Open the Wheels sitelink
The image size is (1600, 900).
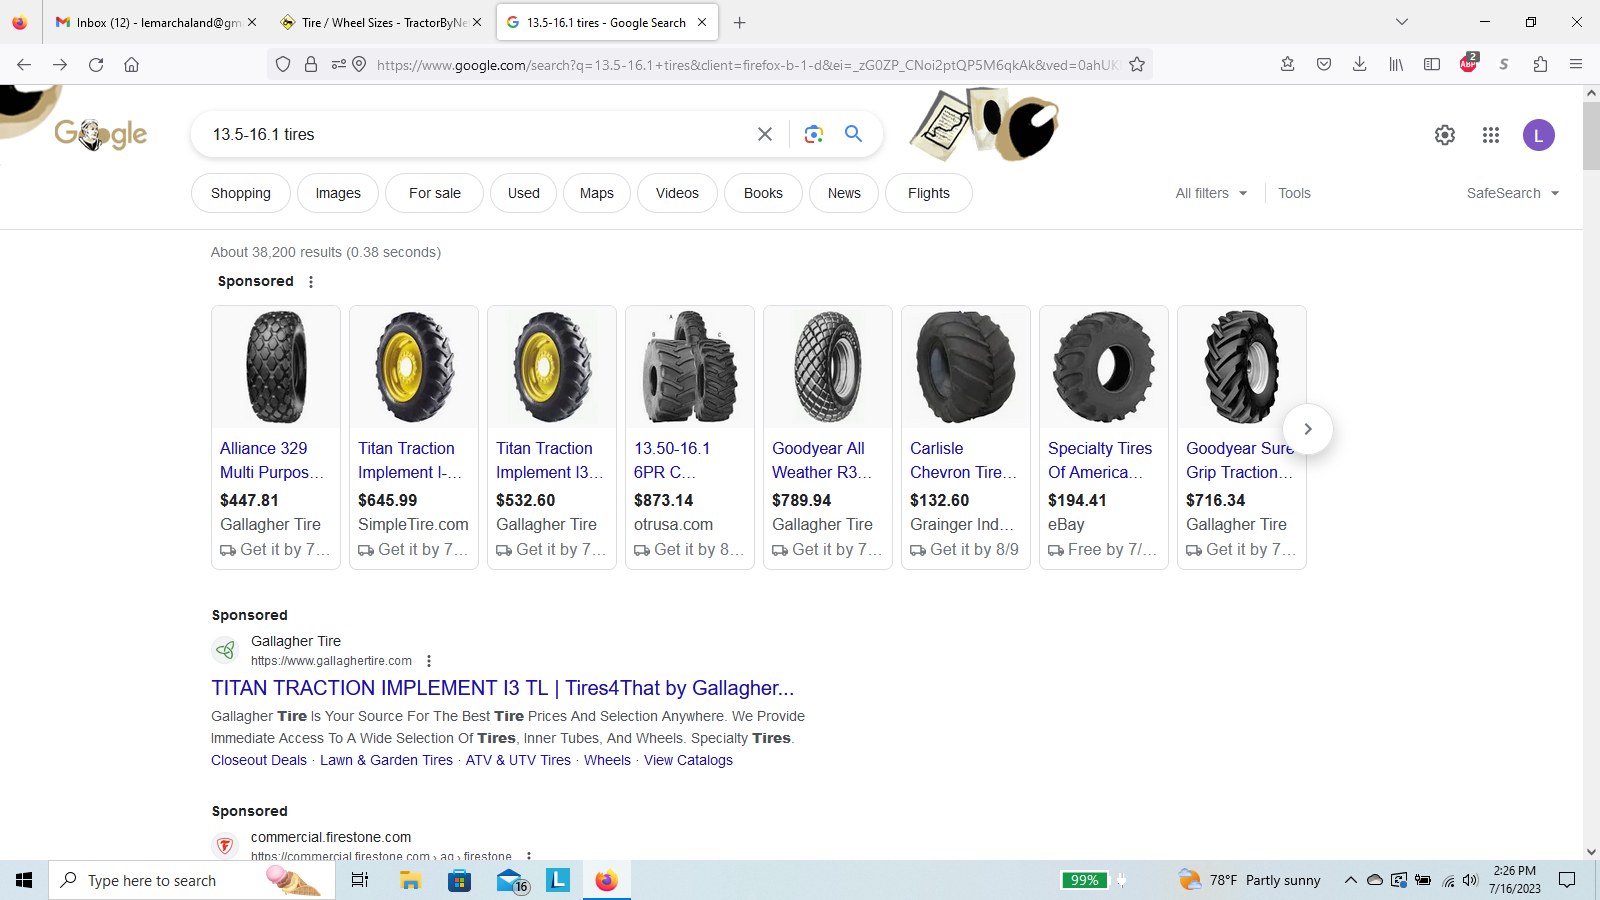[x=608, y=760]
